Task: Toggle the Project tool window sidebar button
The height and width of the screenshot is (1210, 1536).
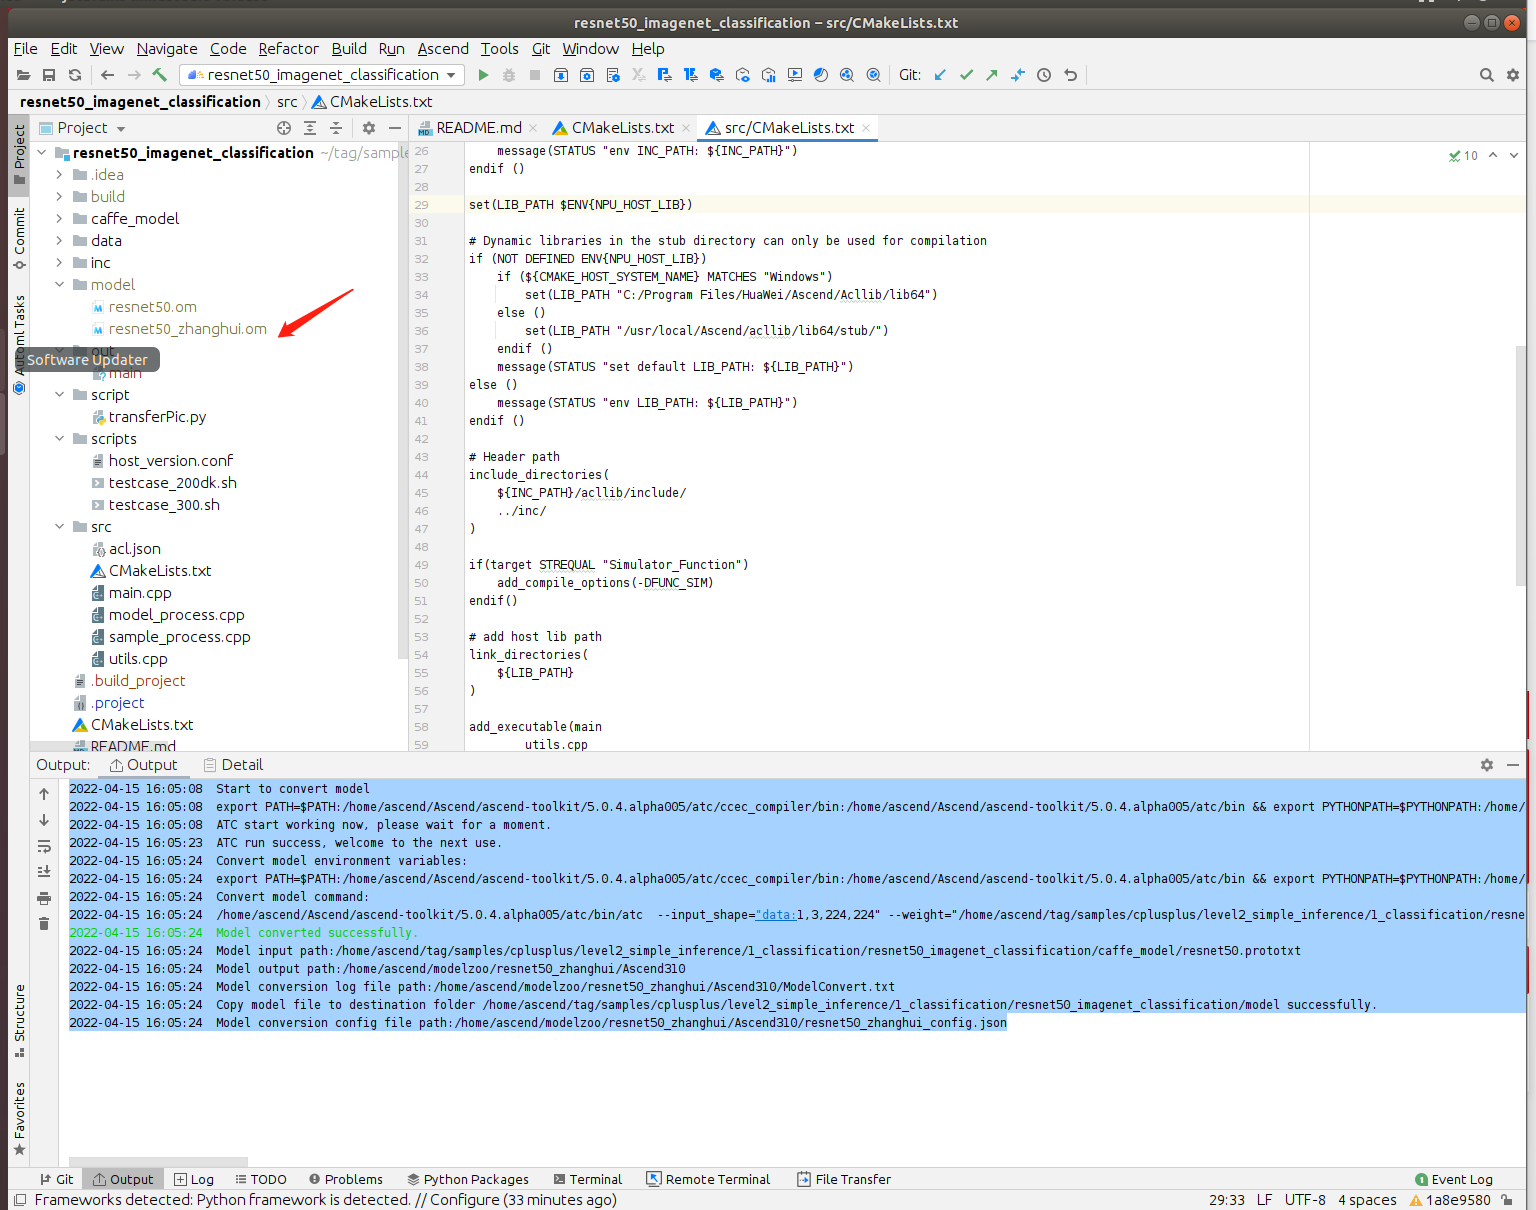Action: 19,153
